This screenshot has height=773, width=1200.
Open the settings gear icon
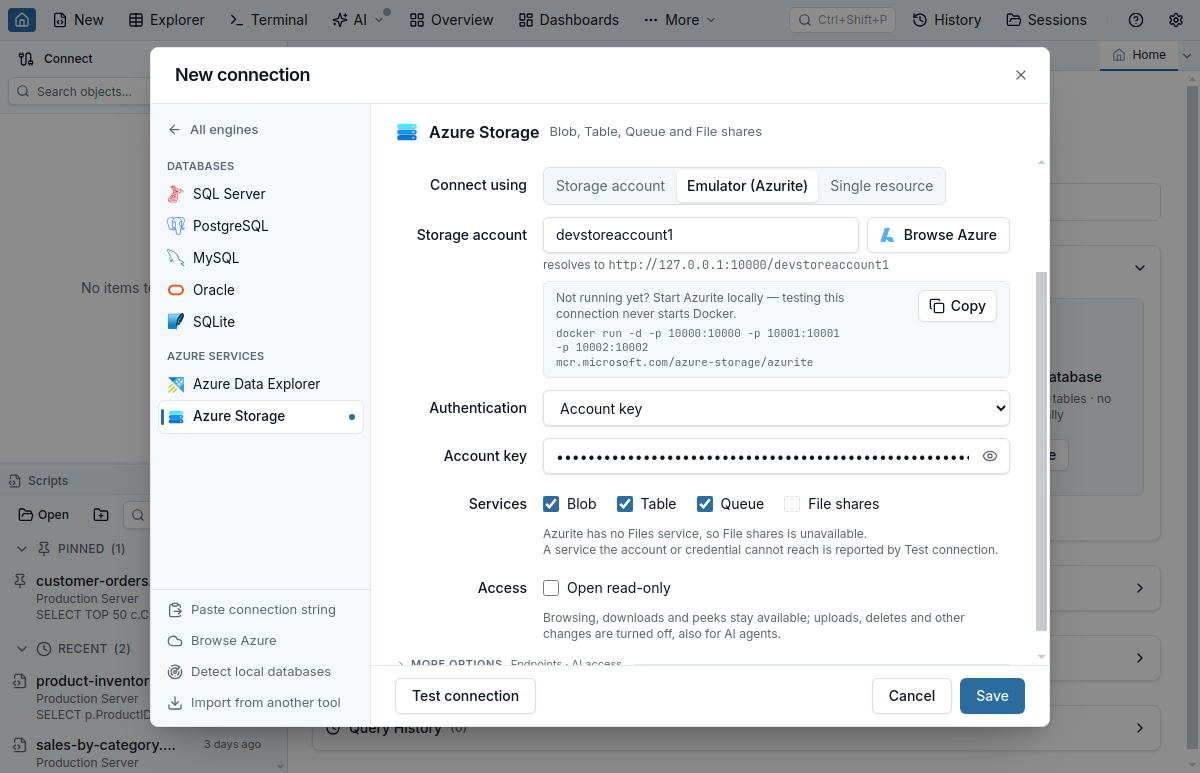pyautogui.click(x=1176, y=19)
